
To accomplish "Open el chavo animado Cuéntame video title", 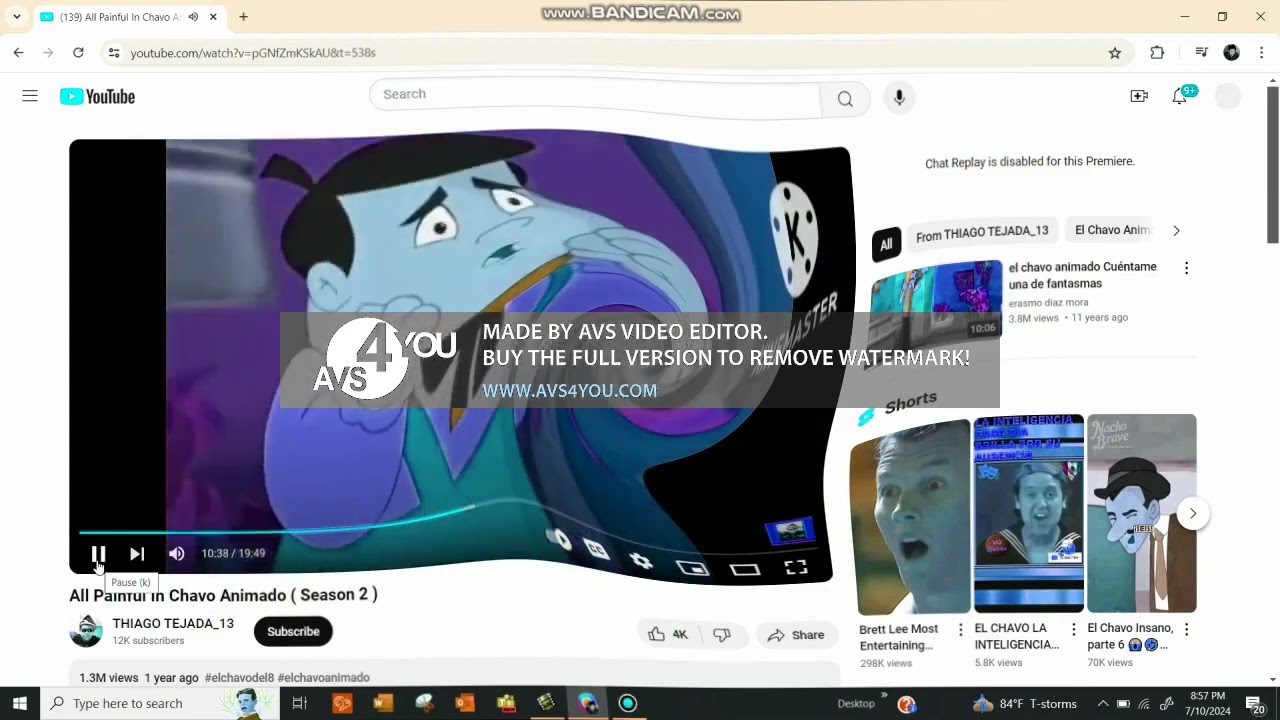I will [1083, 275].
